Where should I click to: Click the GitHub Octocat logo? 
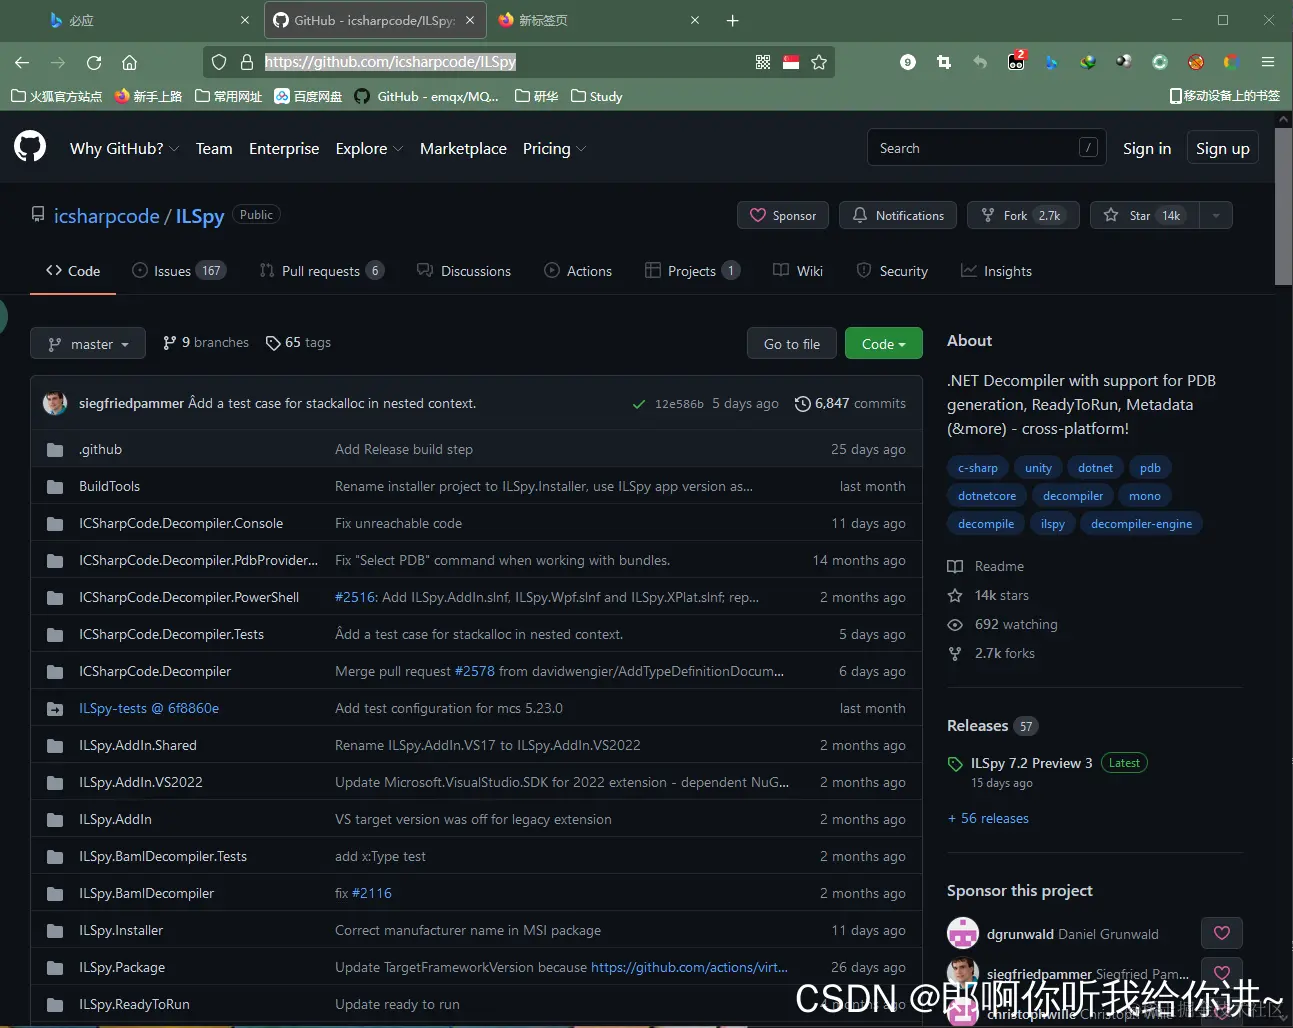coord(30,147)
